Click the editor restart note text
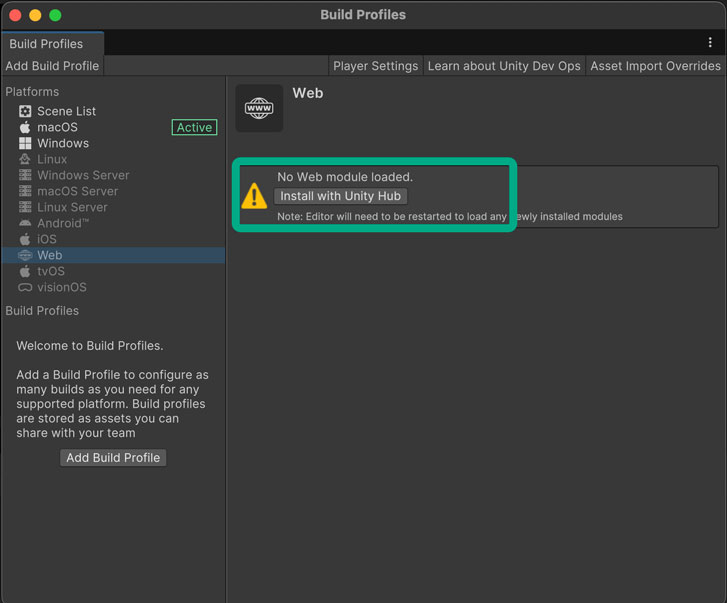Screen dimensions: 727x603 [x=450, y=216]
